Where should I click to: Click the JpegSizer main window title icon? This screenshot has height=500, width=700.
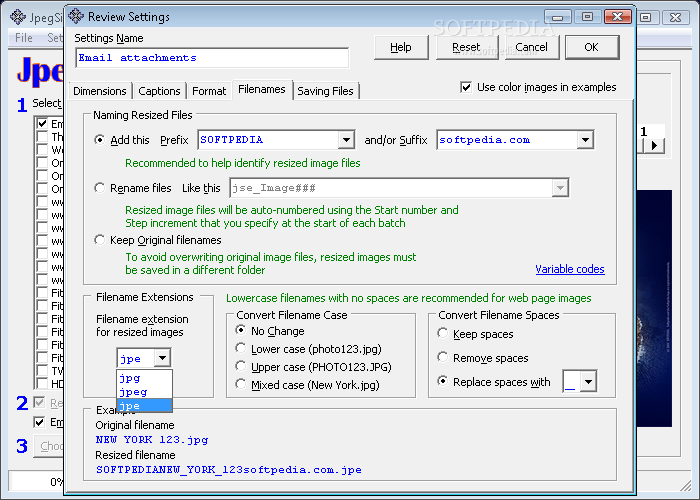tap(18, 17)
